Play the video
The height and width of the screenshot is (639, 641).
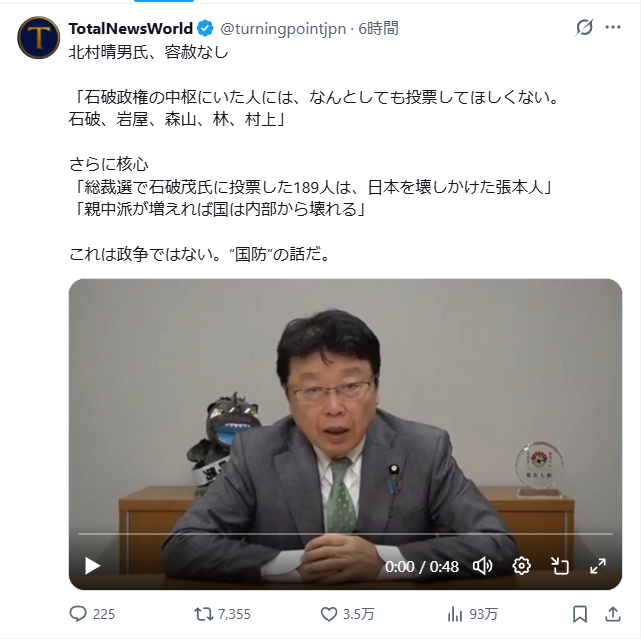[x=92, y=566]
